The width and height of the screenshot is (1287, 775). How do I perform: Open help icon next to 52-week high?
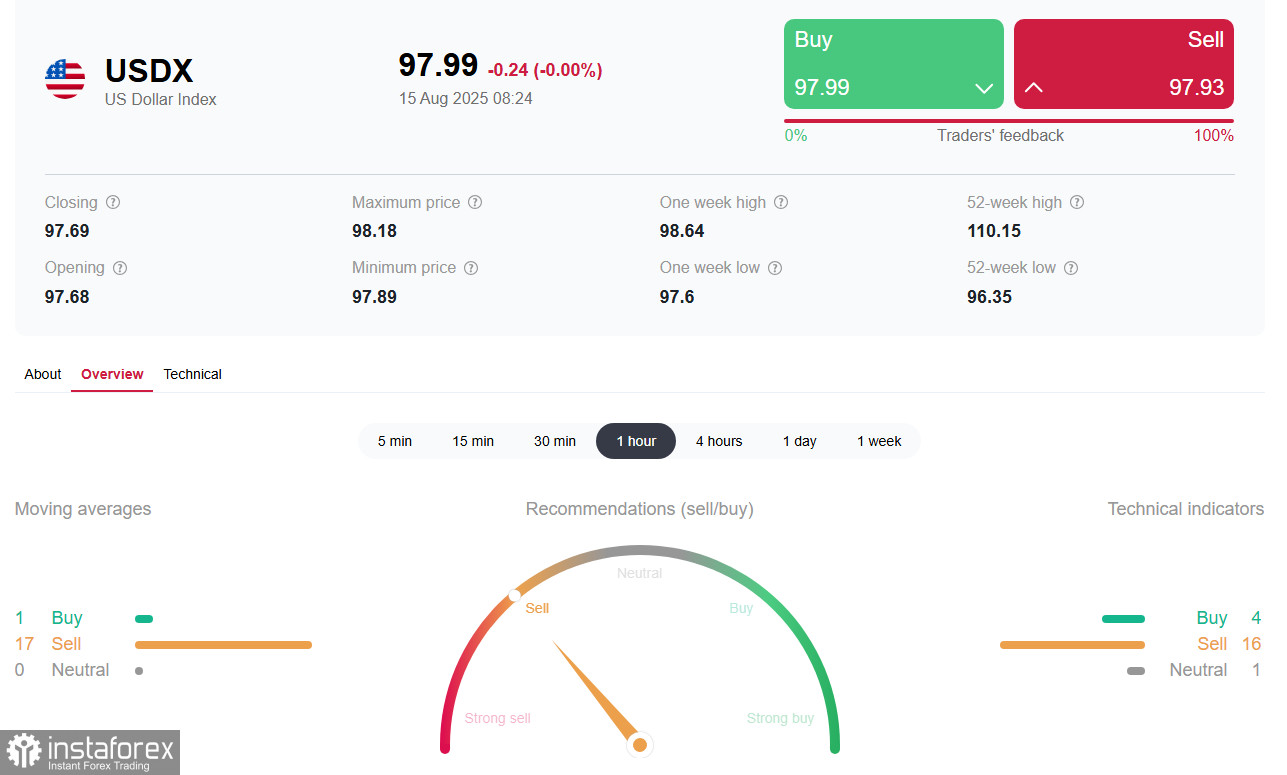pos(1077,202)
